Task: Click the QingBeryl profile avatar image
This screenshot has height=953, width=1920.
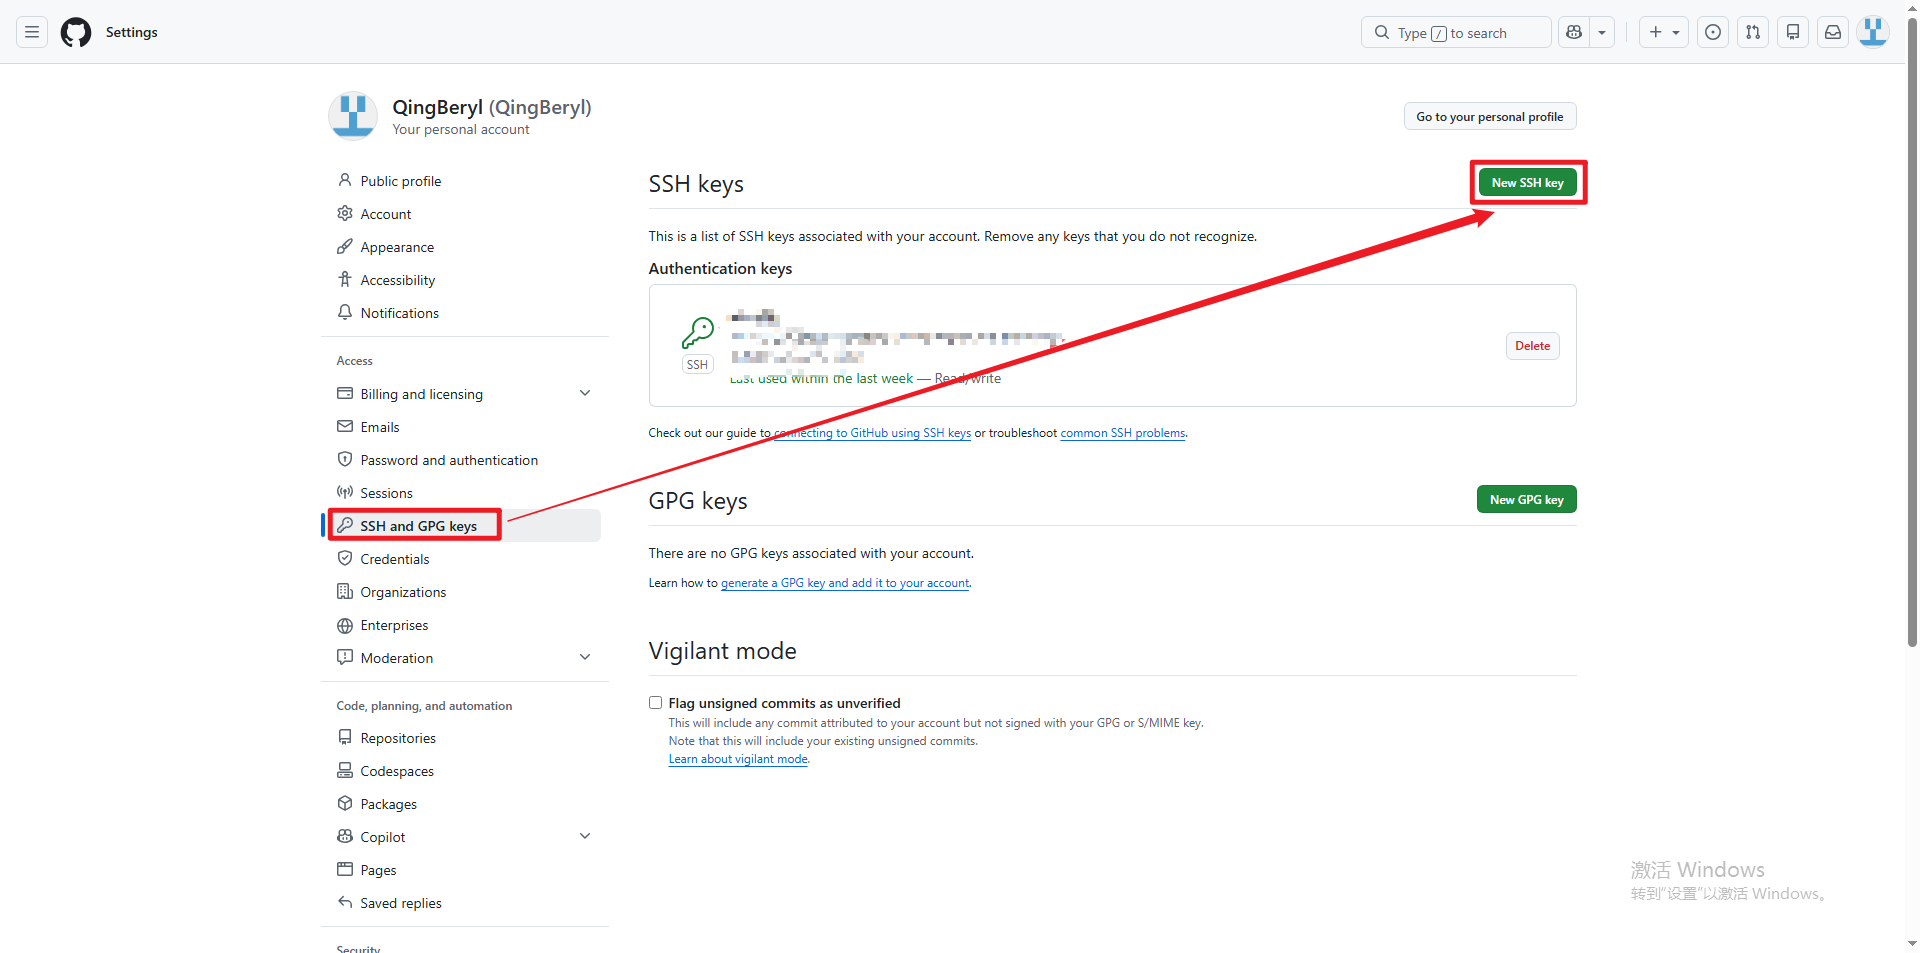Action: [353, 116]
